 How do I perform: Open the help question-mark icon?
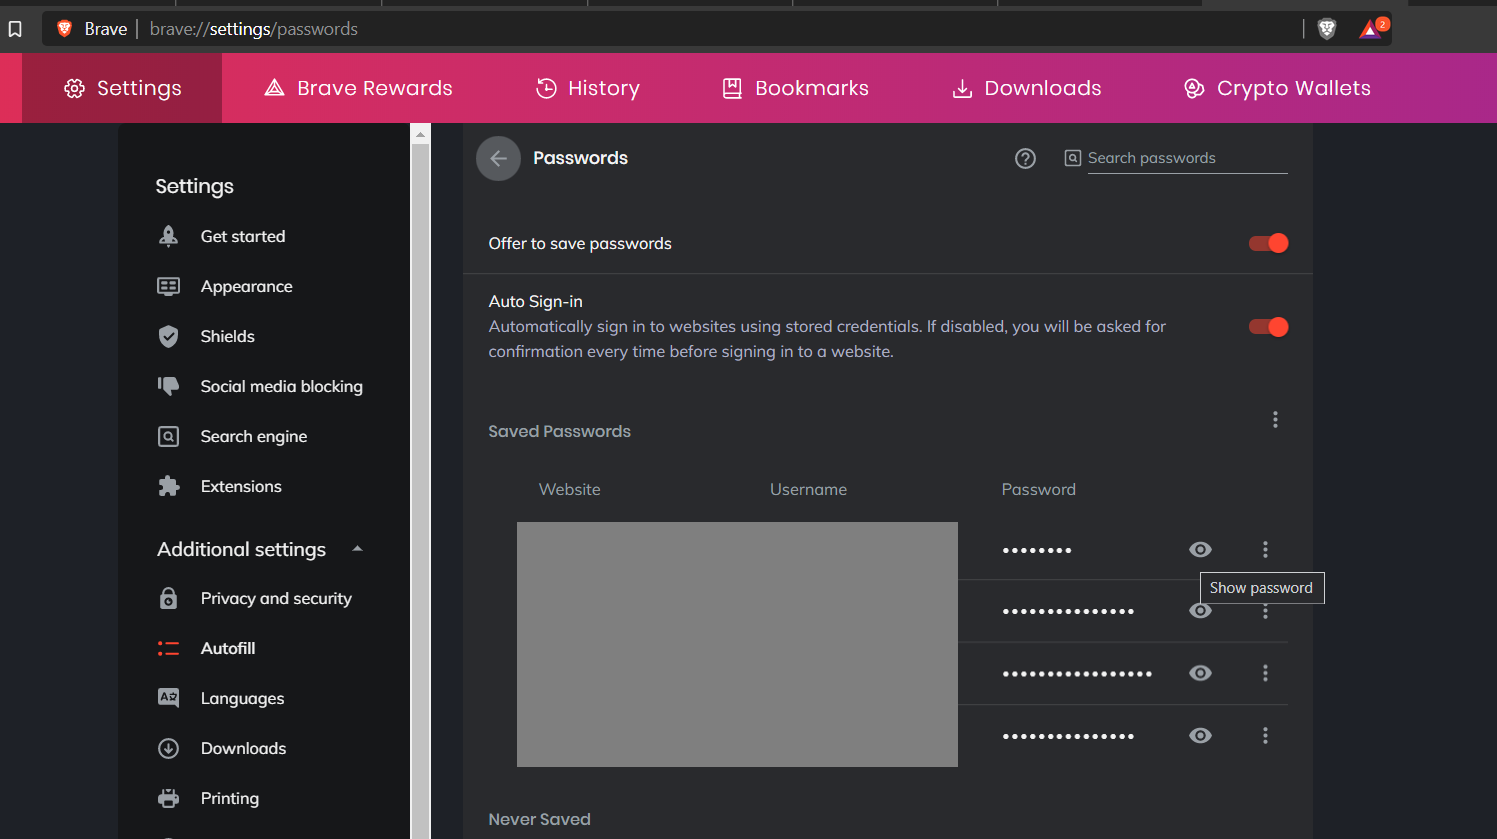click(1025, 158)
